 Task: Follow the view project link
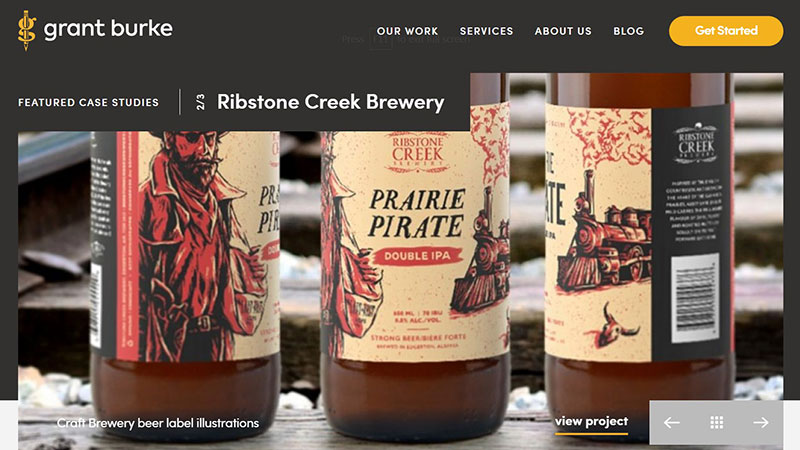coord(591,422)
